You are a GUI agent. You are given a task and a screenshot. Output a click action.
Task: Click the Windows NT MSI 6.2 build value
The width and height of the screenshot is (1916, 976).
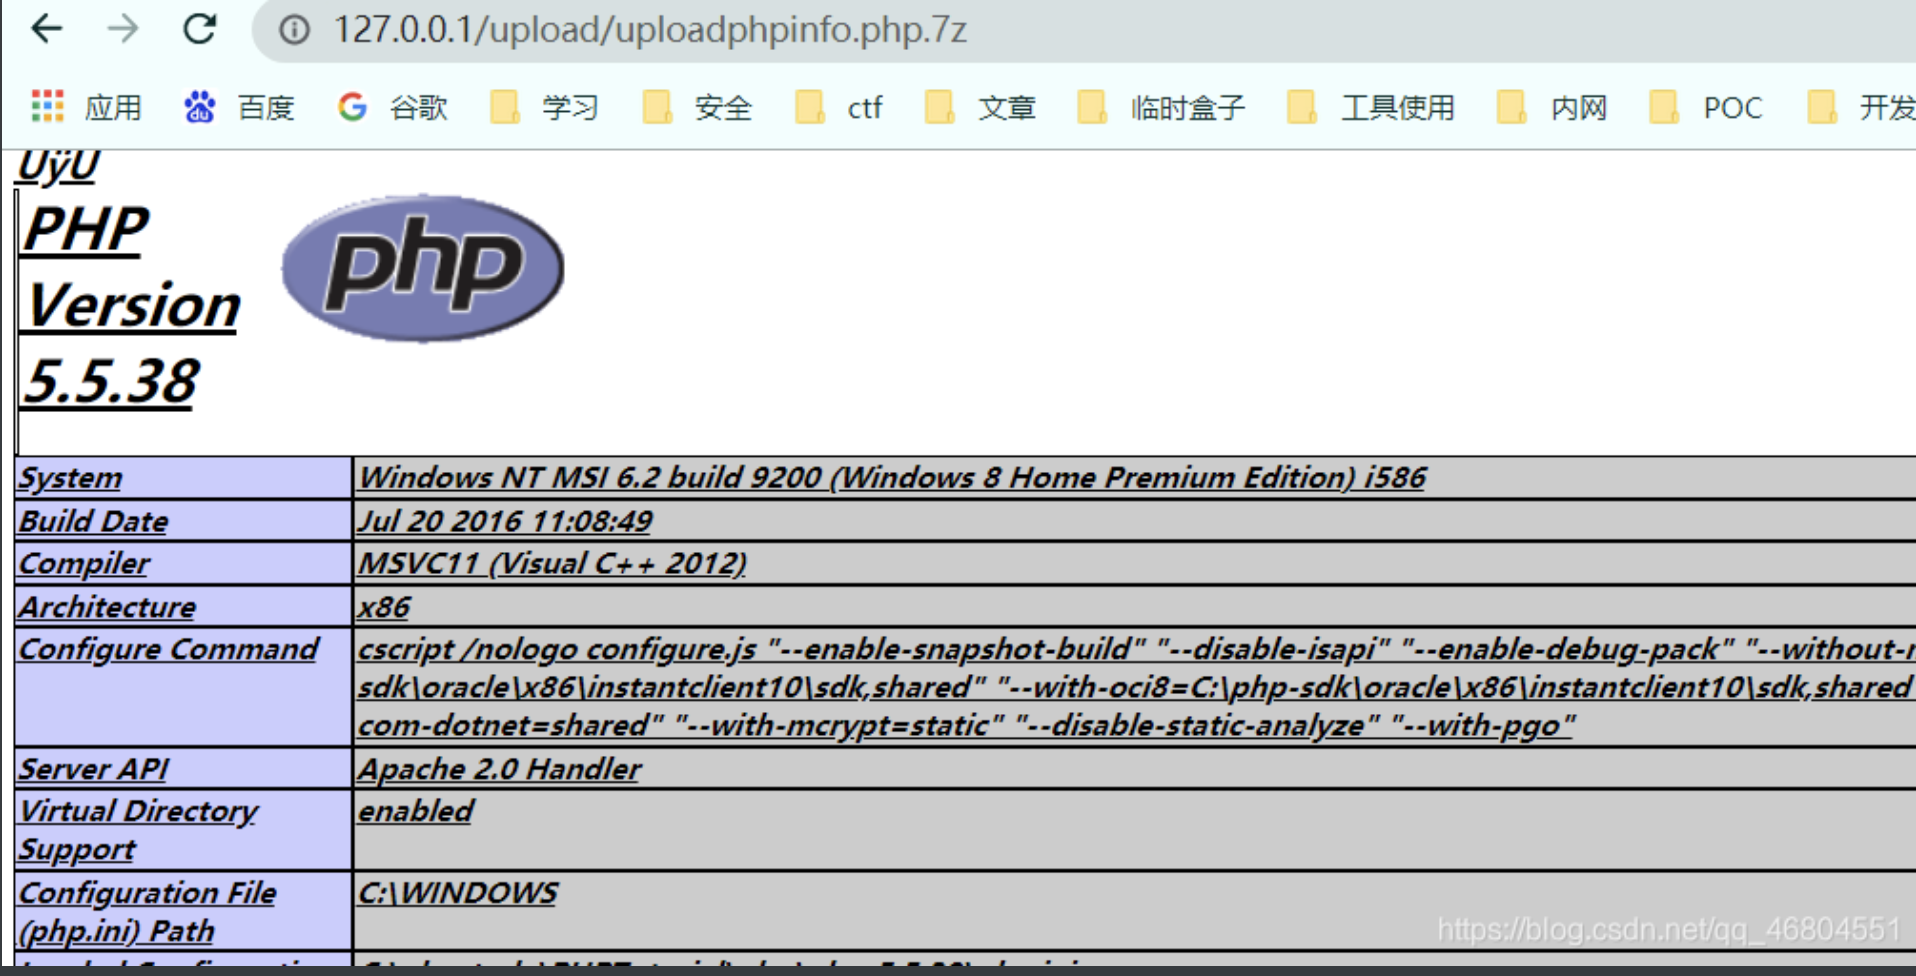click(892, 478)
